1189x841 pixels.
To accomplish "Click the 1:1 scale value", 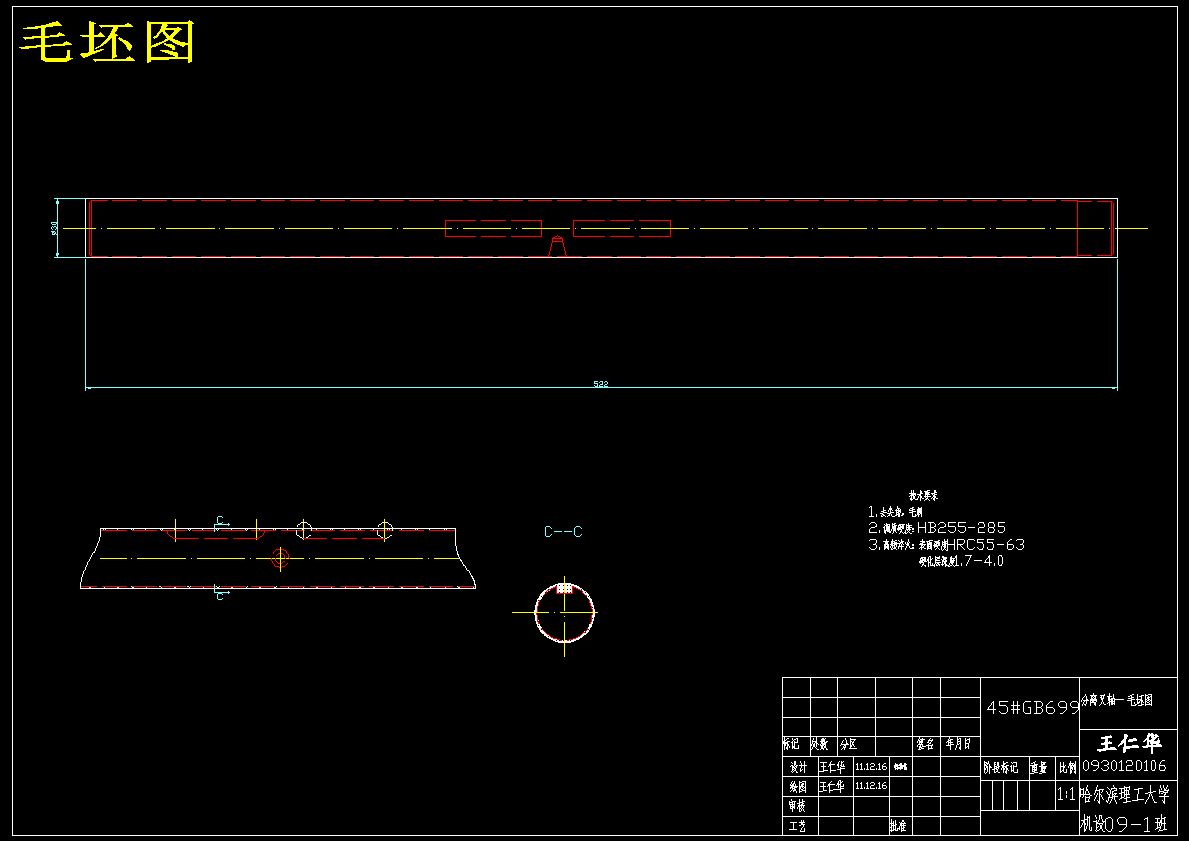I will click(1065, 795).
